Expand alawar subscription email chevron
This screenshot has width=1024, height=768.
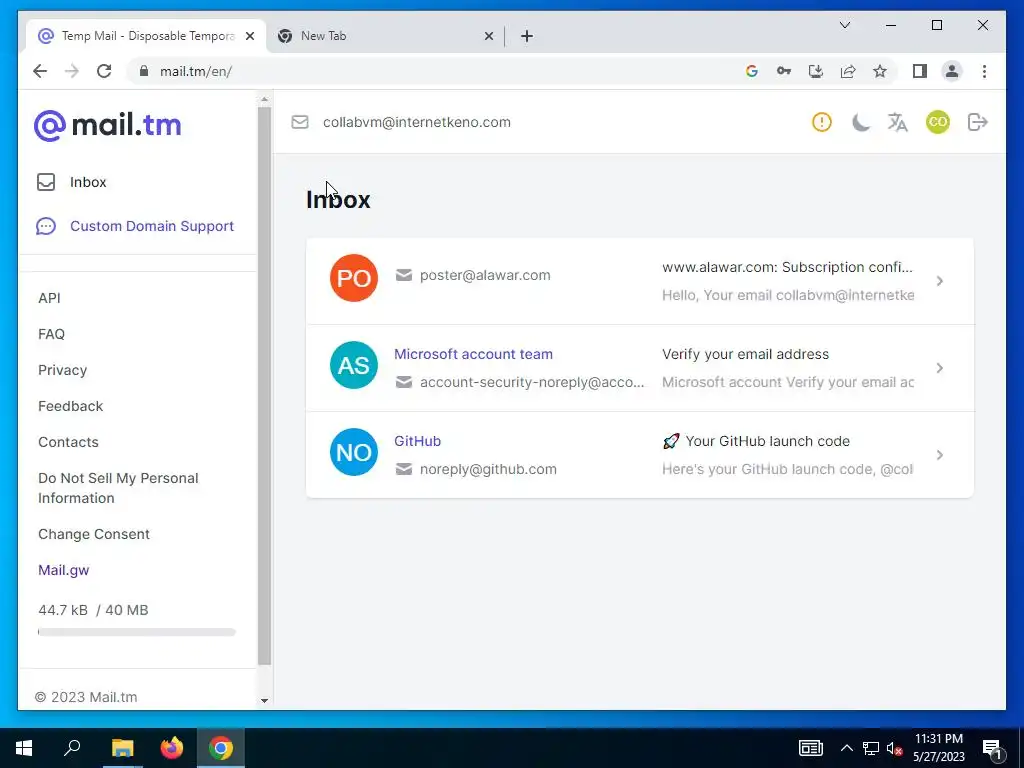click(x=940, y=281)
